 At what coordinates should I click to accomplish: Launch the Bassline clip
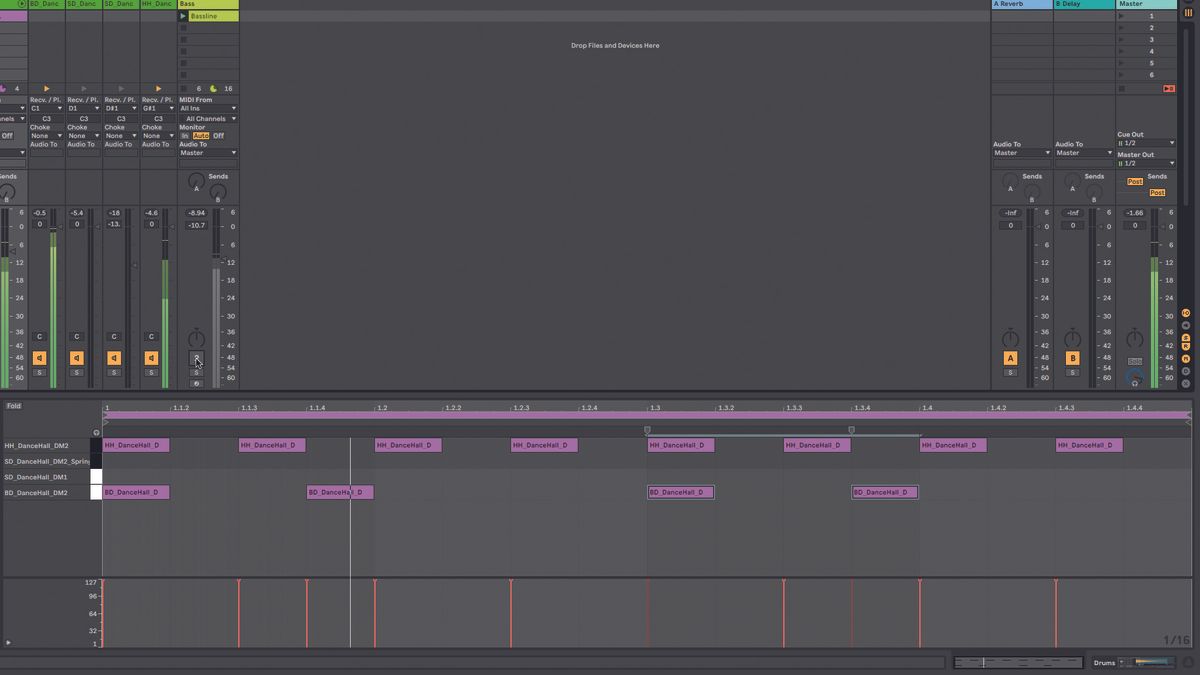[x=183, y=16]
